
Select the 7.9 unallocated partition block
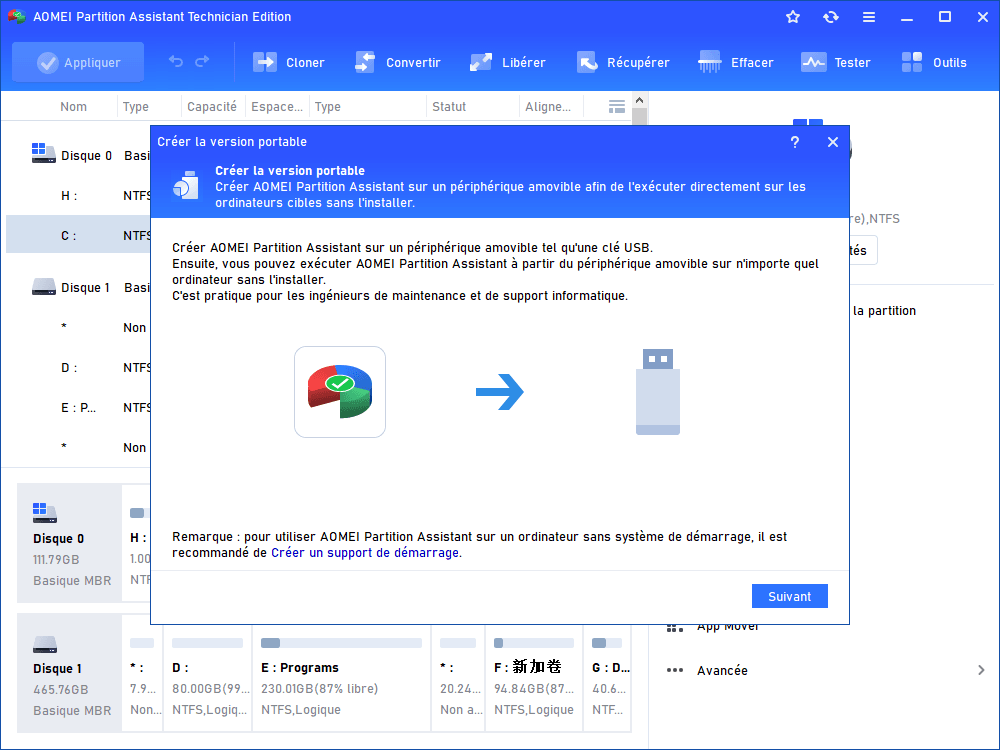[x=143, y=678]
